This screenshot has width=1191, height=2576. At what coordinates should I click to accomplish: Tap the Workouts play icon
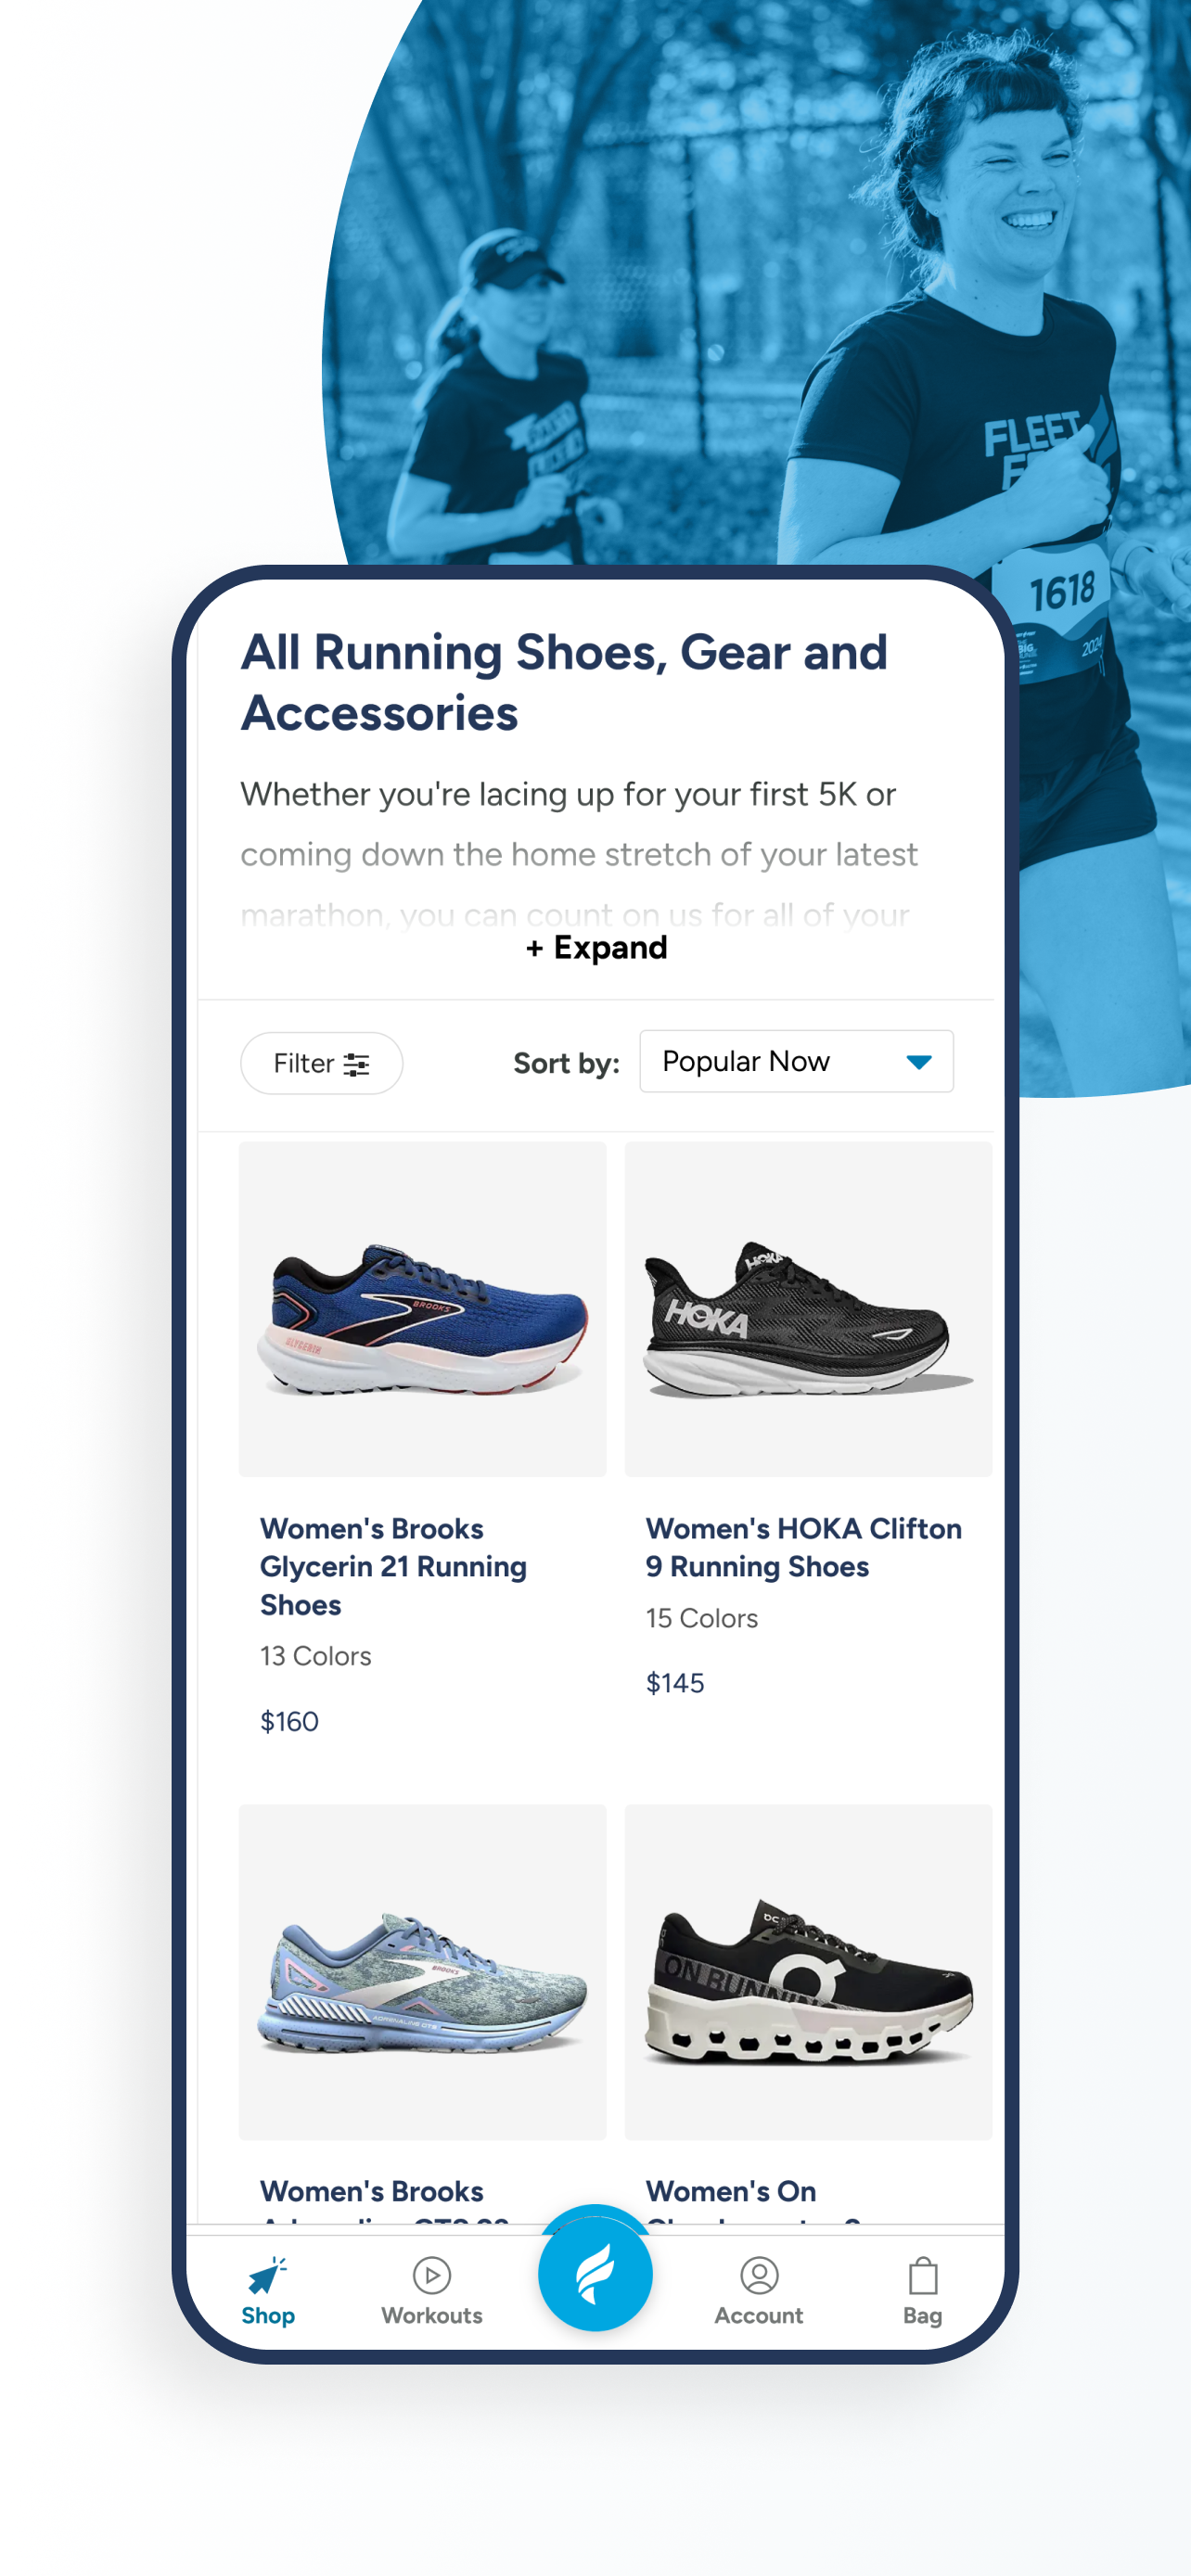tap(432, 2275)
